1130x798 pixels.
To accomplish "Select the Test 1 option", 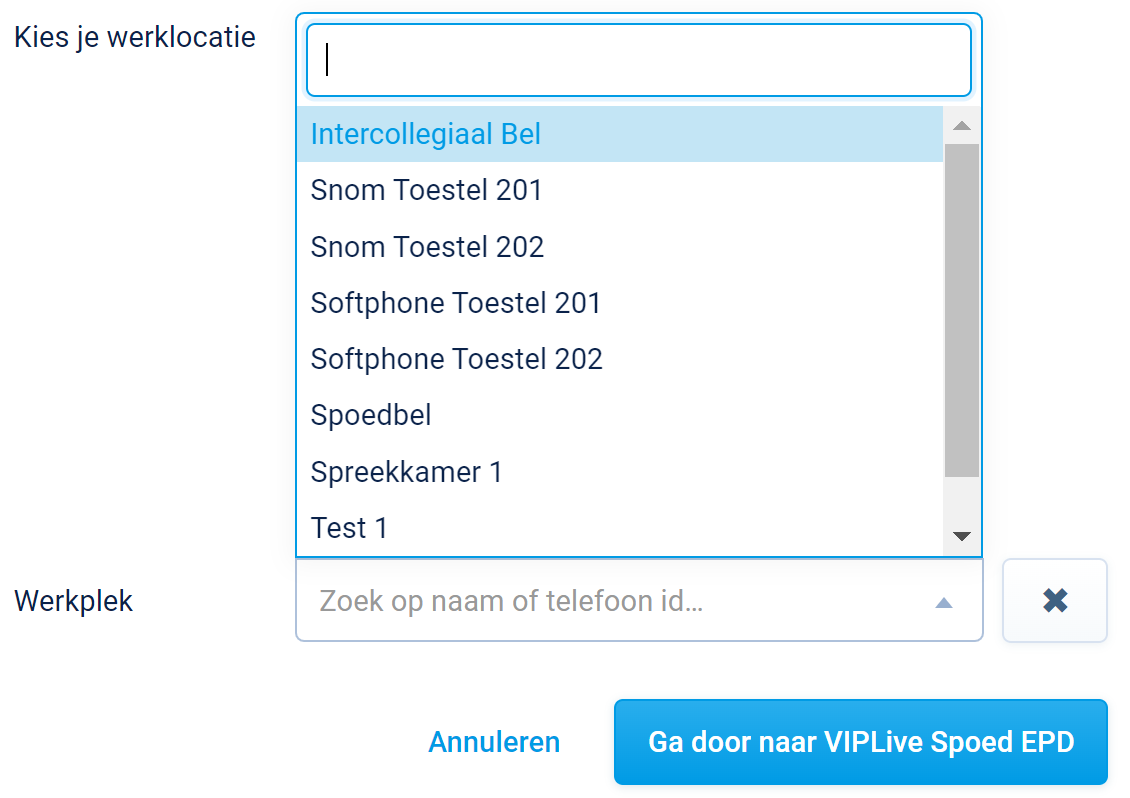I will click(x=349, y=527).
